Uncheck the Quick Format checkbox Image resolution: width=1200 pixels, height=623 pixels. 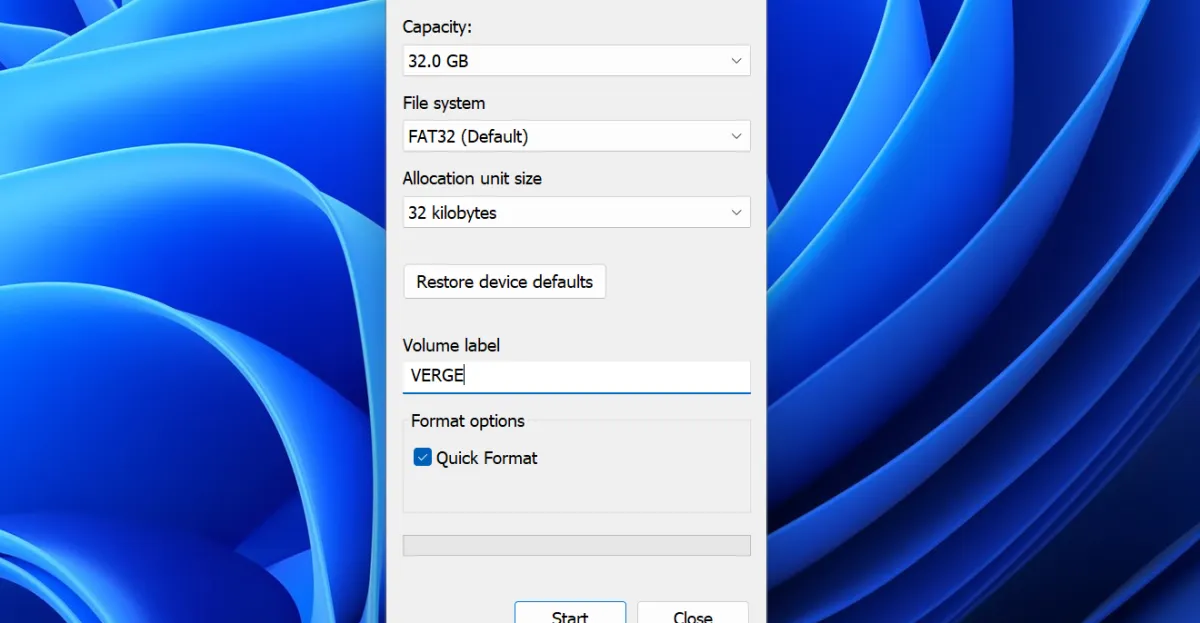point(423,458)
